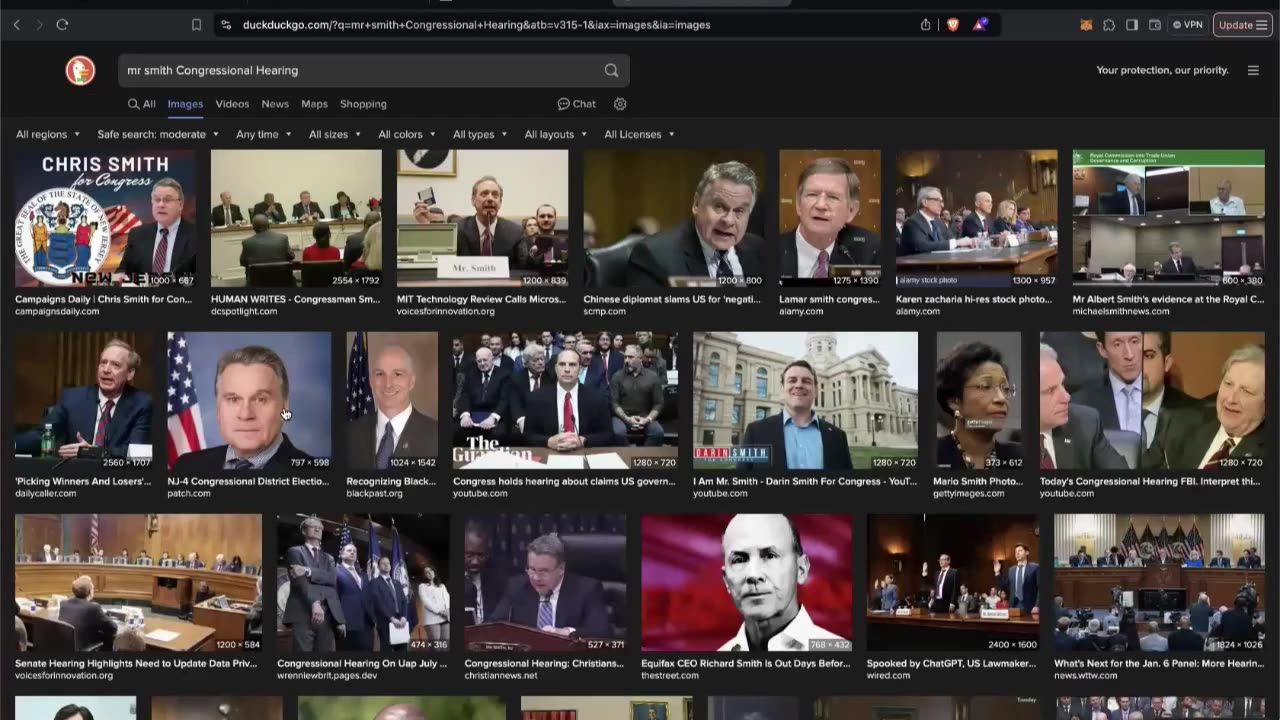Click the search query input field

[x=360, y=70]
